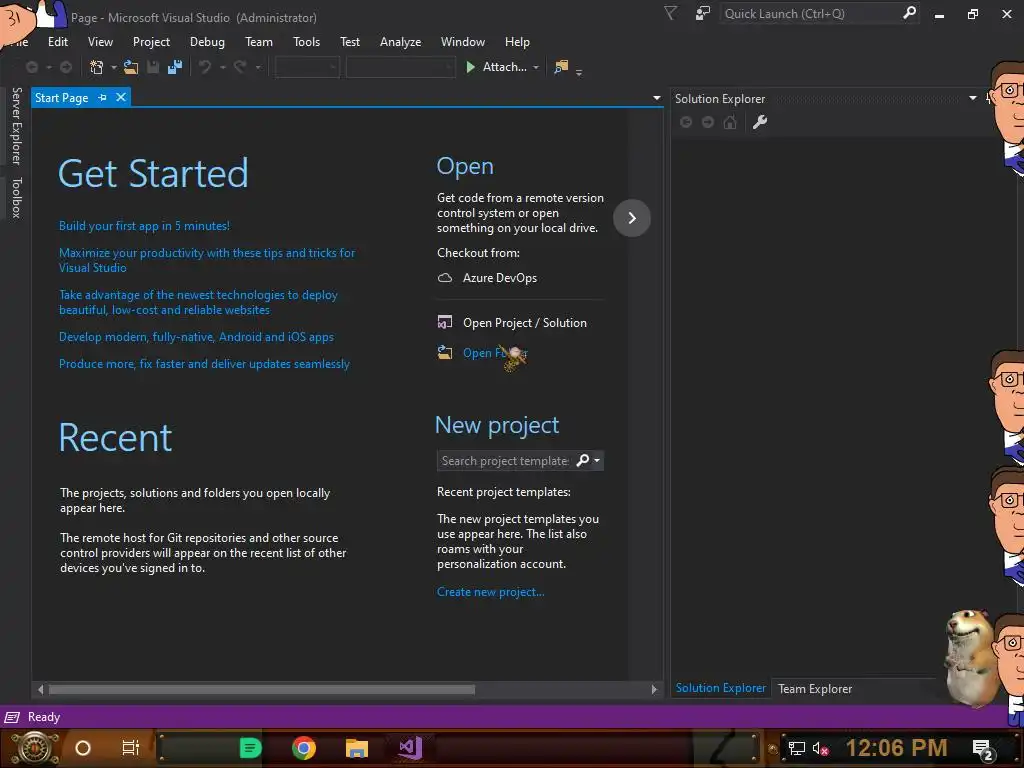The width and height of the screenshot is (1024, 768).
Task: Open the Undo history dropdown arrow
Action: point(222,67)
